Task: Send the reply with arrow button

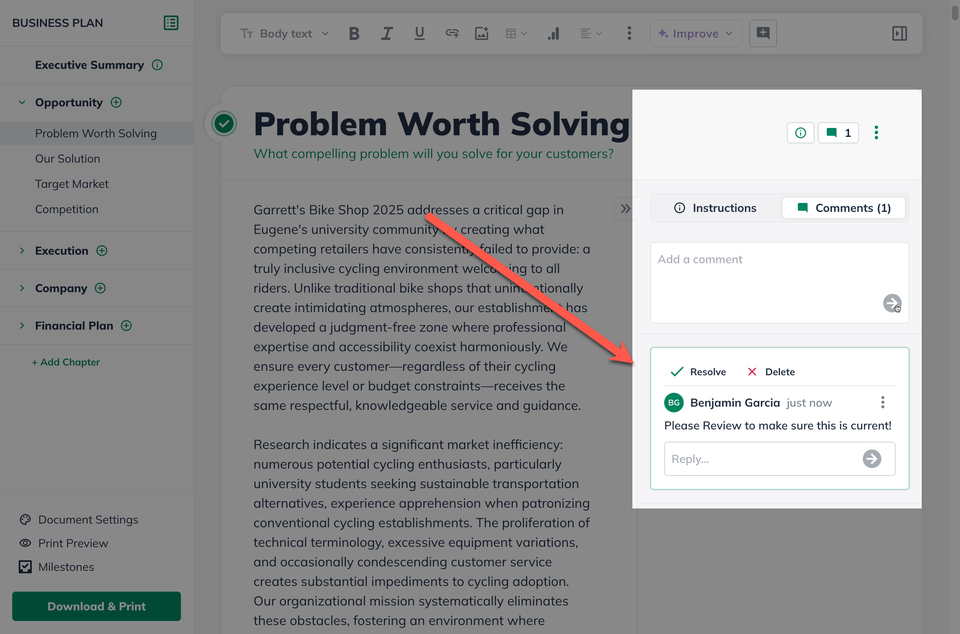Action: pyautogui.click(x=872, y=458)
